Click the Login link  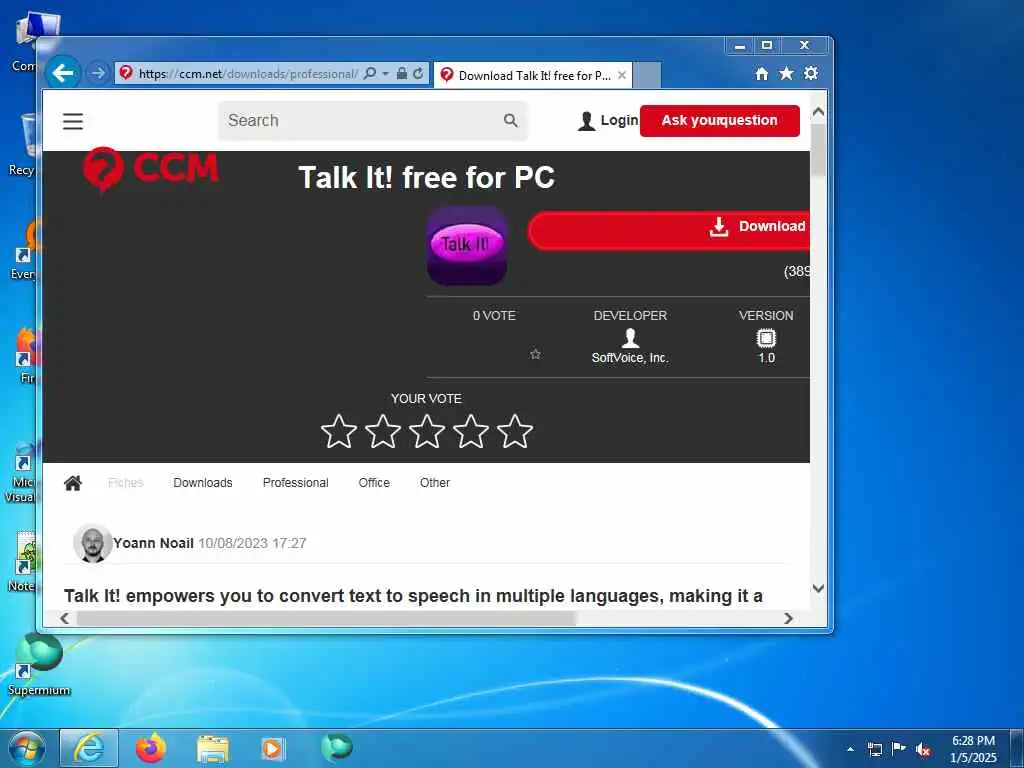click(619, 120)
